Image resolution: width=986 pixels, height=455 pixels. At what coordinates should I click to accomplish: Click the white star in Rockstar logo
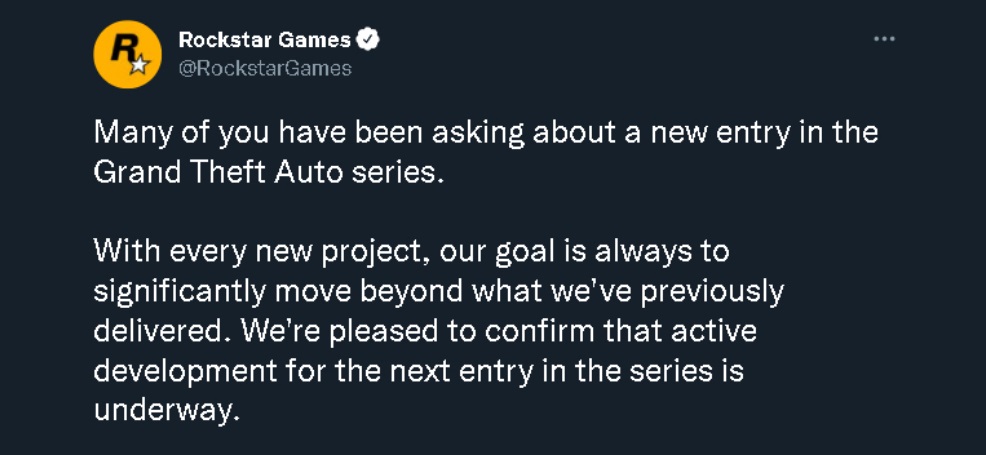(140, 63)
